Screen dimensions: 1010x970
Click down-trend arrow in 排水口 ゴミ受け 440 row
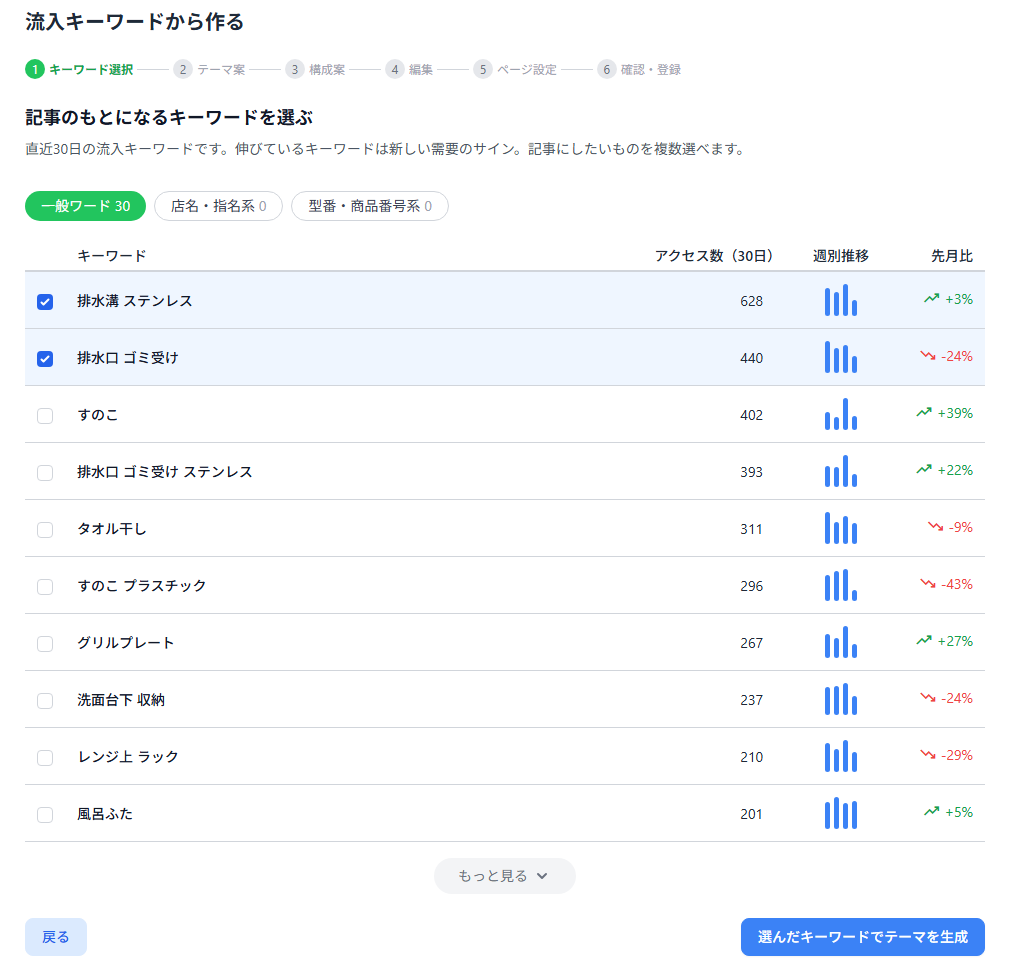(928, 356)
